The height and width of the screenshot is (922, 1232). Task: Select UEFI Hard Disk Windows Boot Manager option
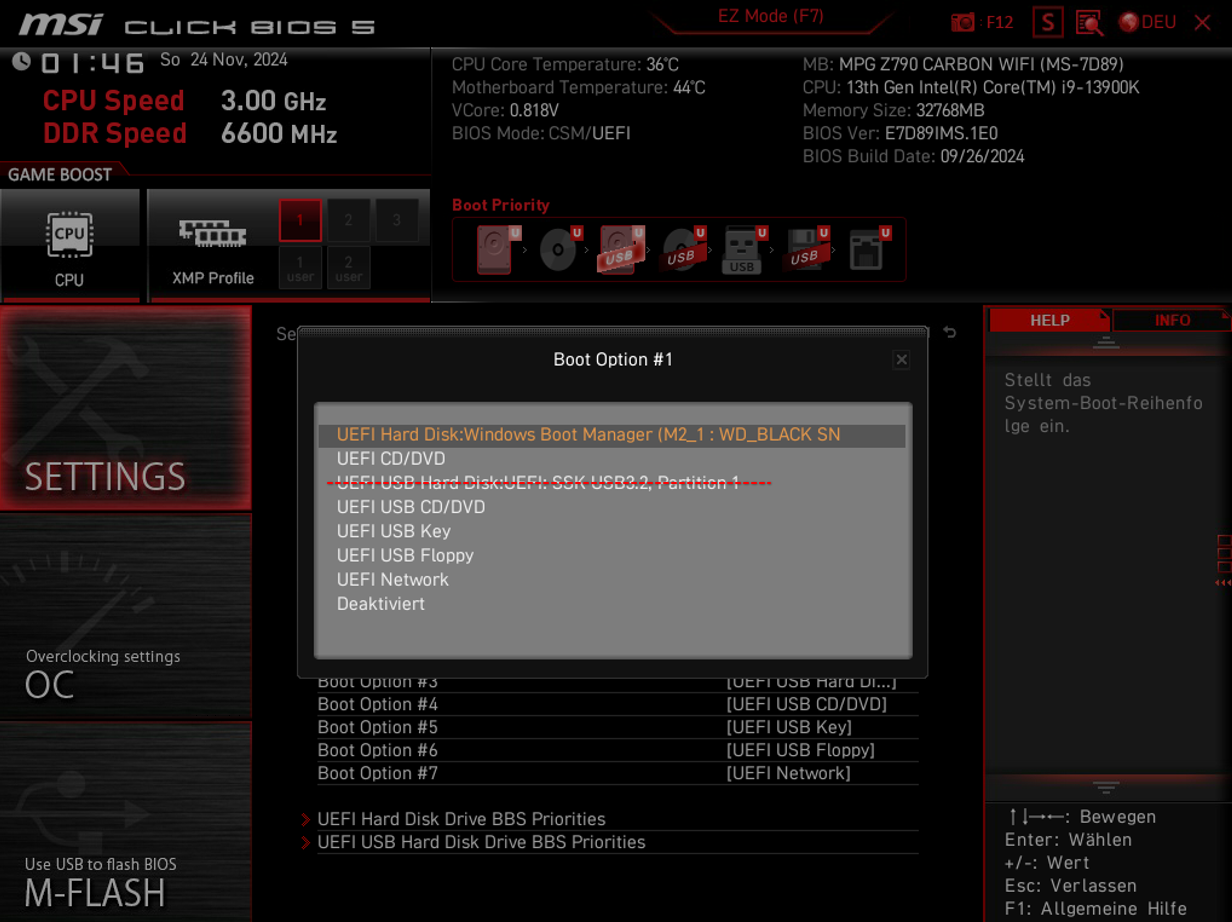tap(612, 435)
